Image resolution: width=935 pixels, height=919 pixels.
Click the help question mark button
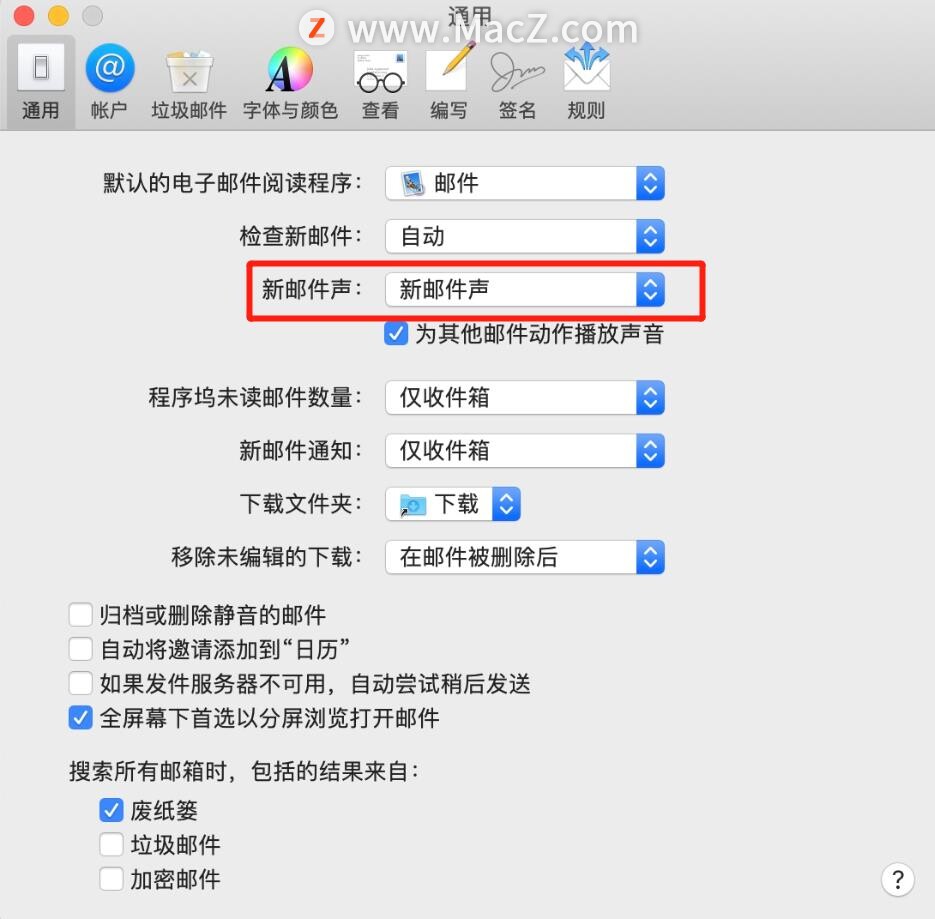897,880
